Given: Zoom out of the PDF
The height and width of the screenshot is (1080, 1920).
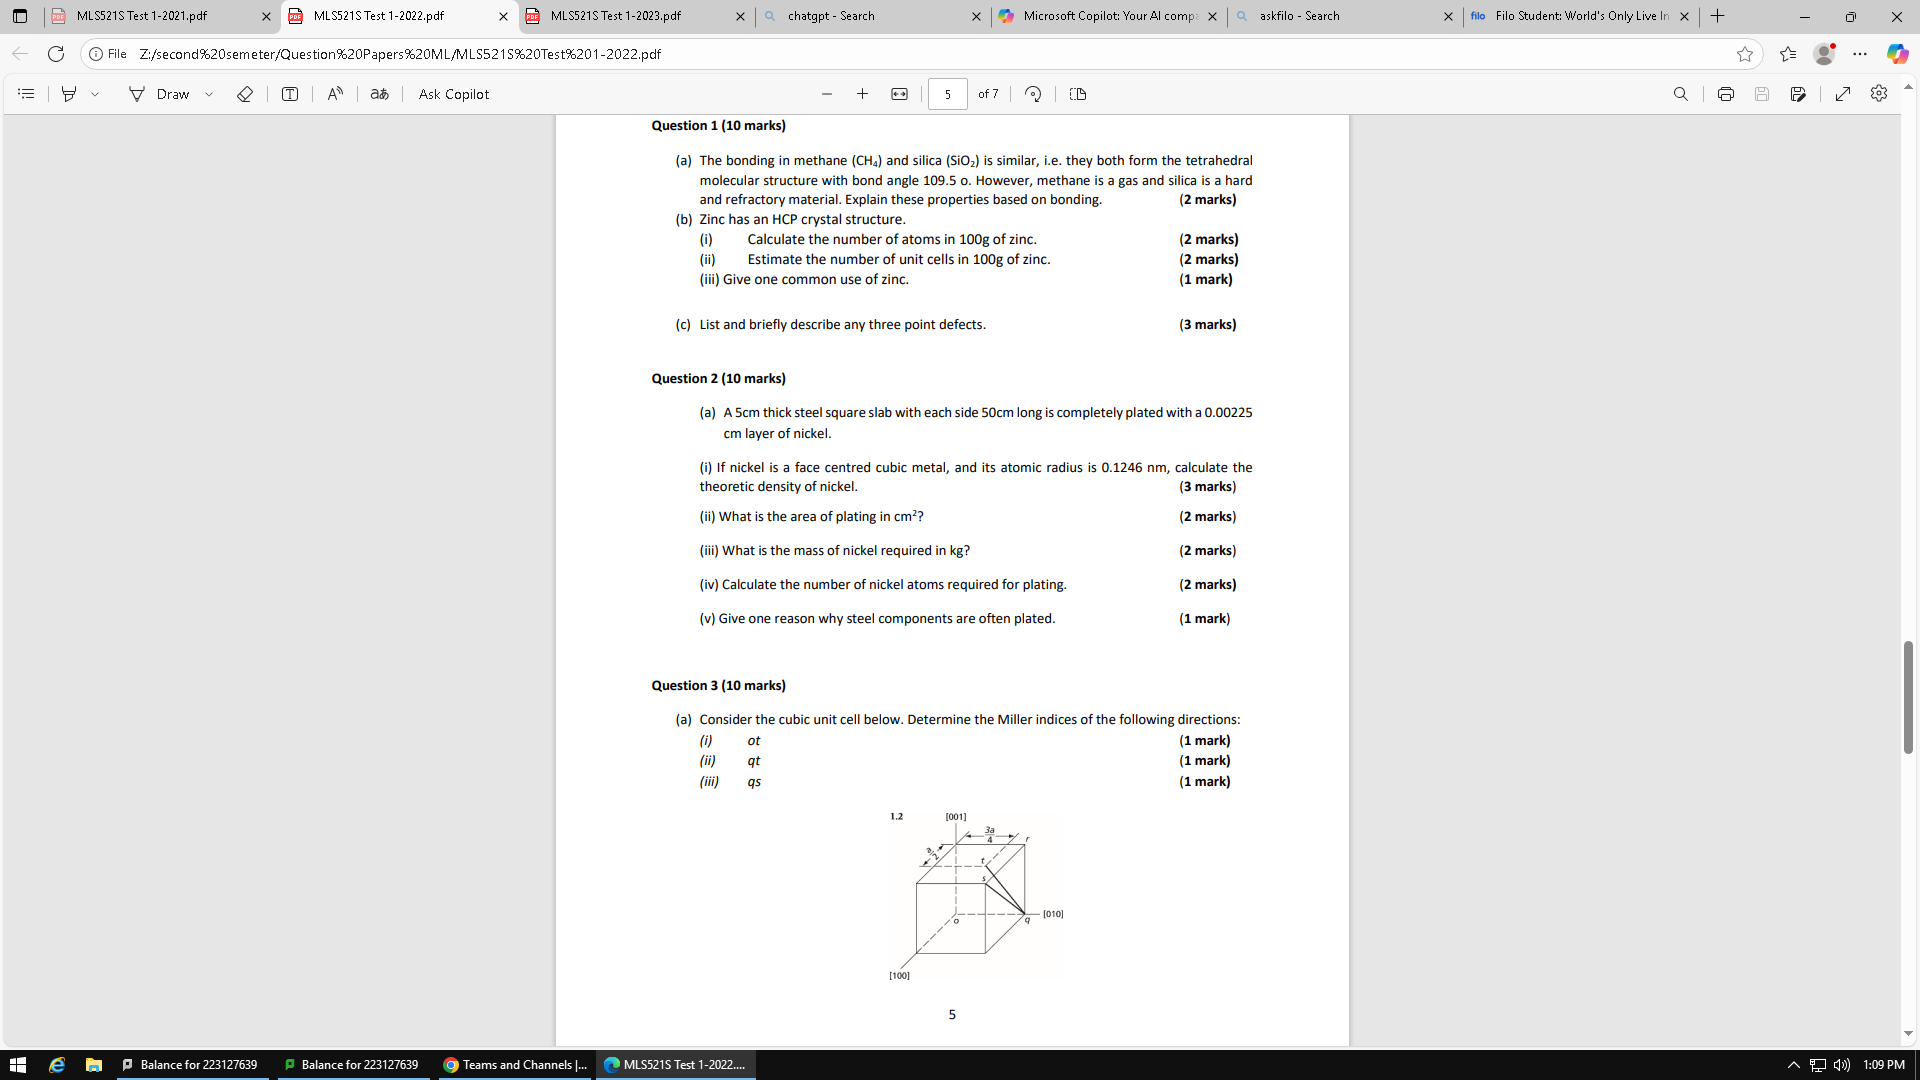Looking at the screenshot, I should tap(826, 94).
